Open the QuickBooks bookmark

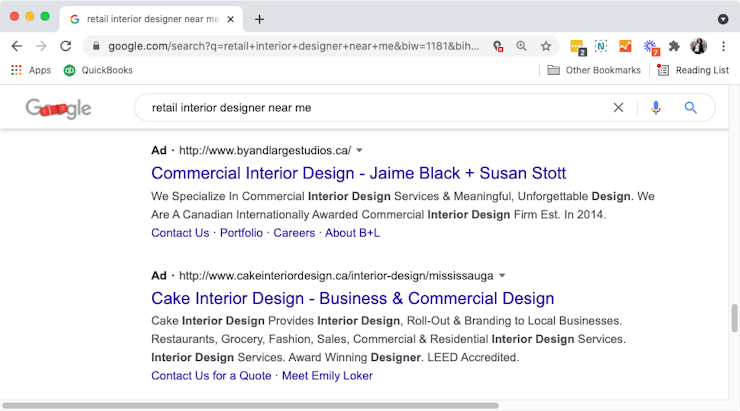point(98,70)
